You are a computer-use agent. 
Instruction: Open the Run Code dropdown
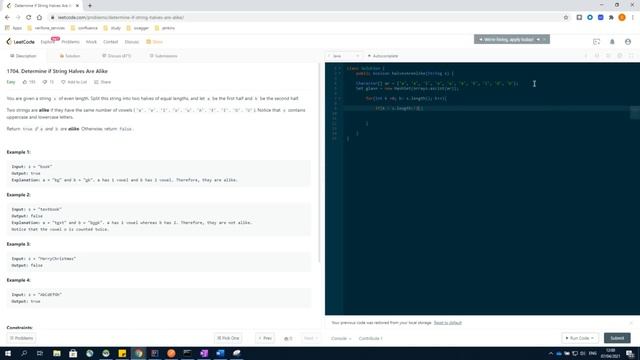(580, 338)
